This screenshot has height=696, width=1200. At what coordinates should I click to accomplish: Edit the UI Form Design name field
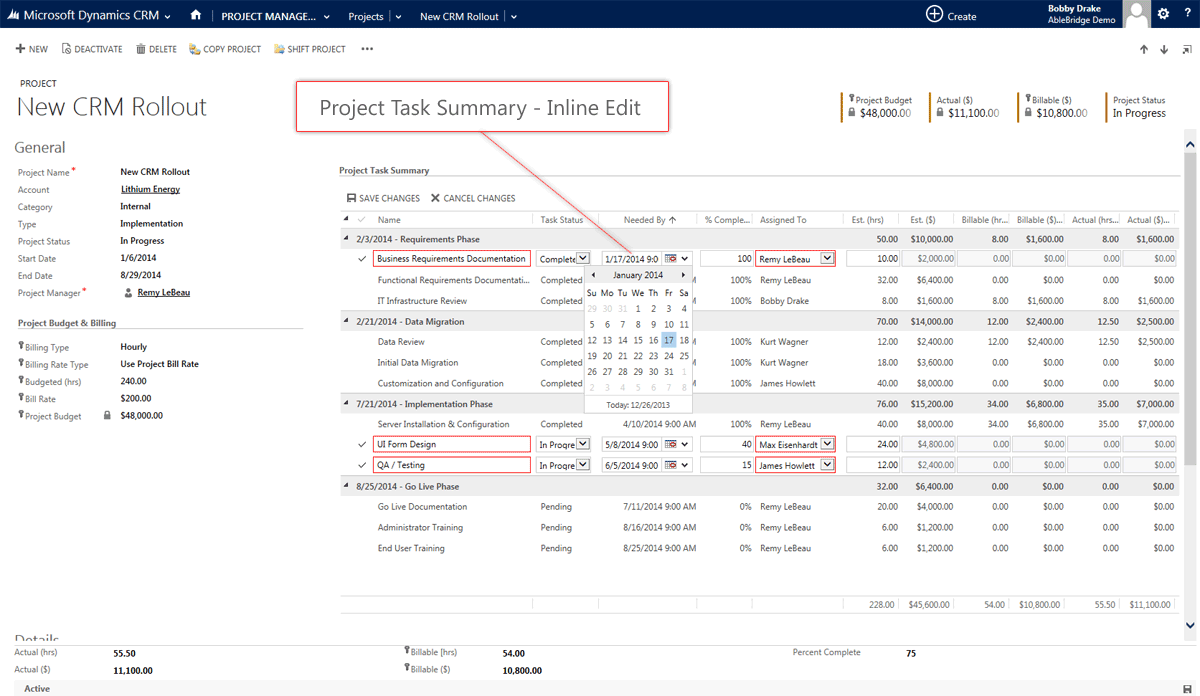pos(452,444)
